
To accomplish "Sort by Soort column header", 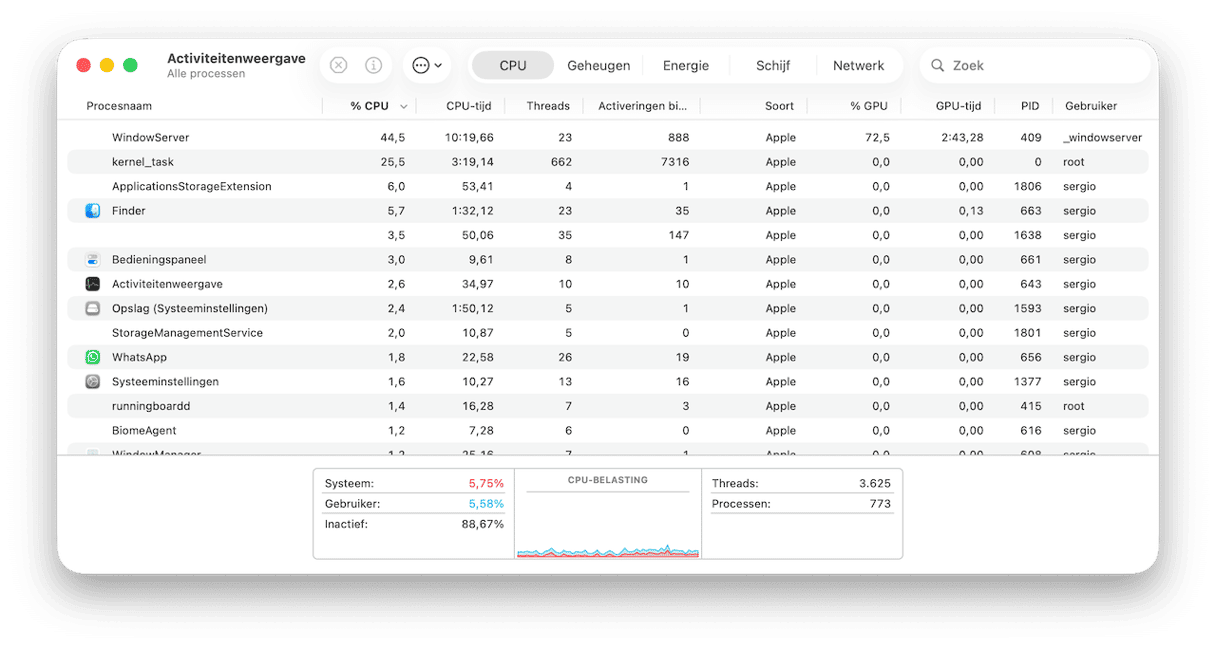I will pyautogui.click(x=780, y=106).
